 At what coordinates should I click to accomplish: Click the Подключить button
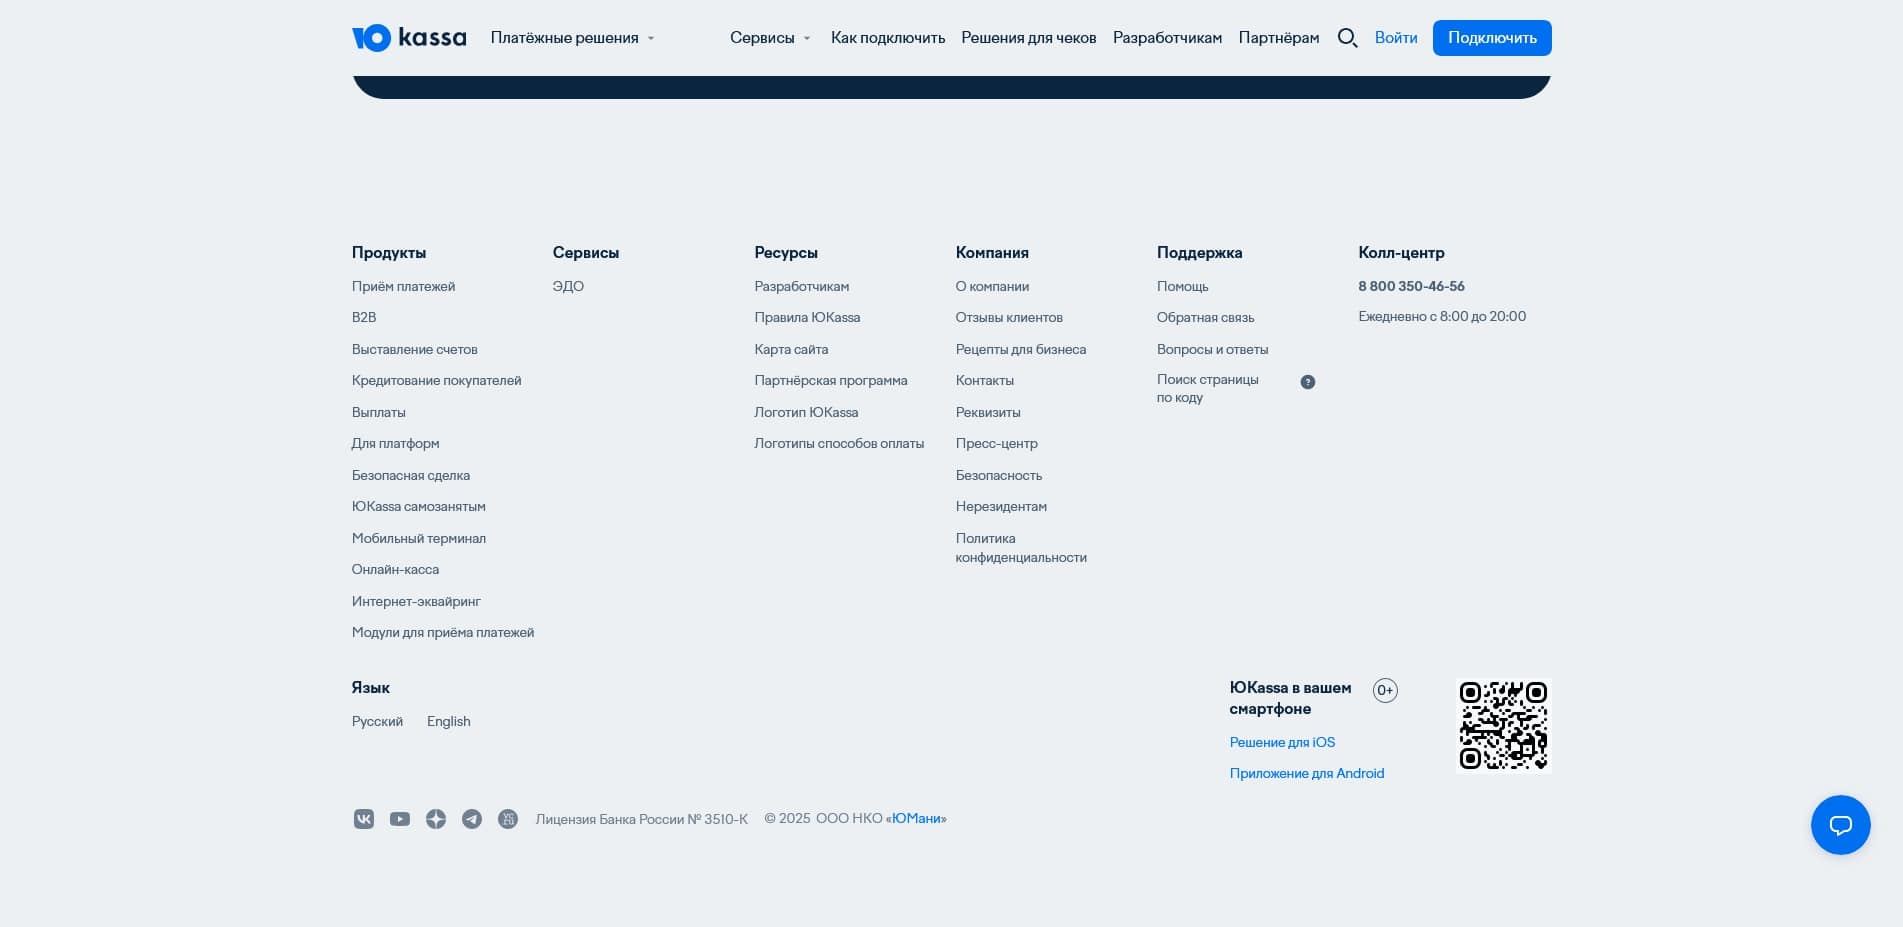point(1492,37)
